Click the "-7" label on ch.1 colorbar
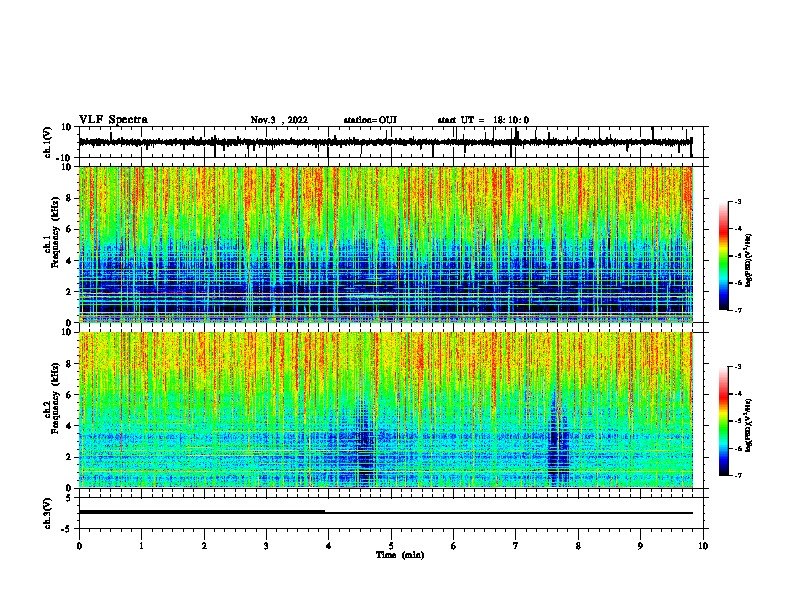This screenshot has height=612, width=792. tap(738, 310)
